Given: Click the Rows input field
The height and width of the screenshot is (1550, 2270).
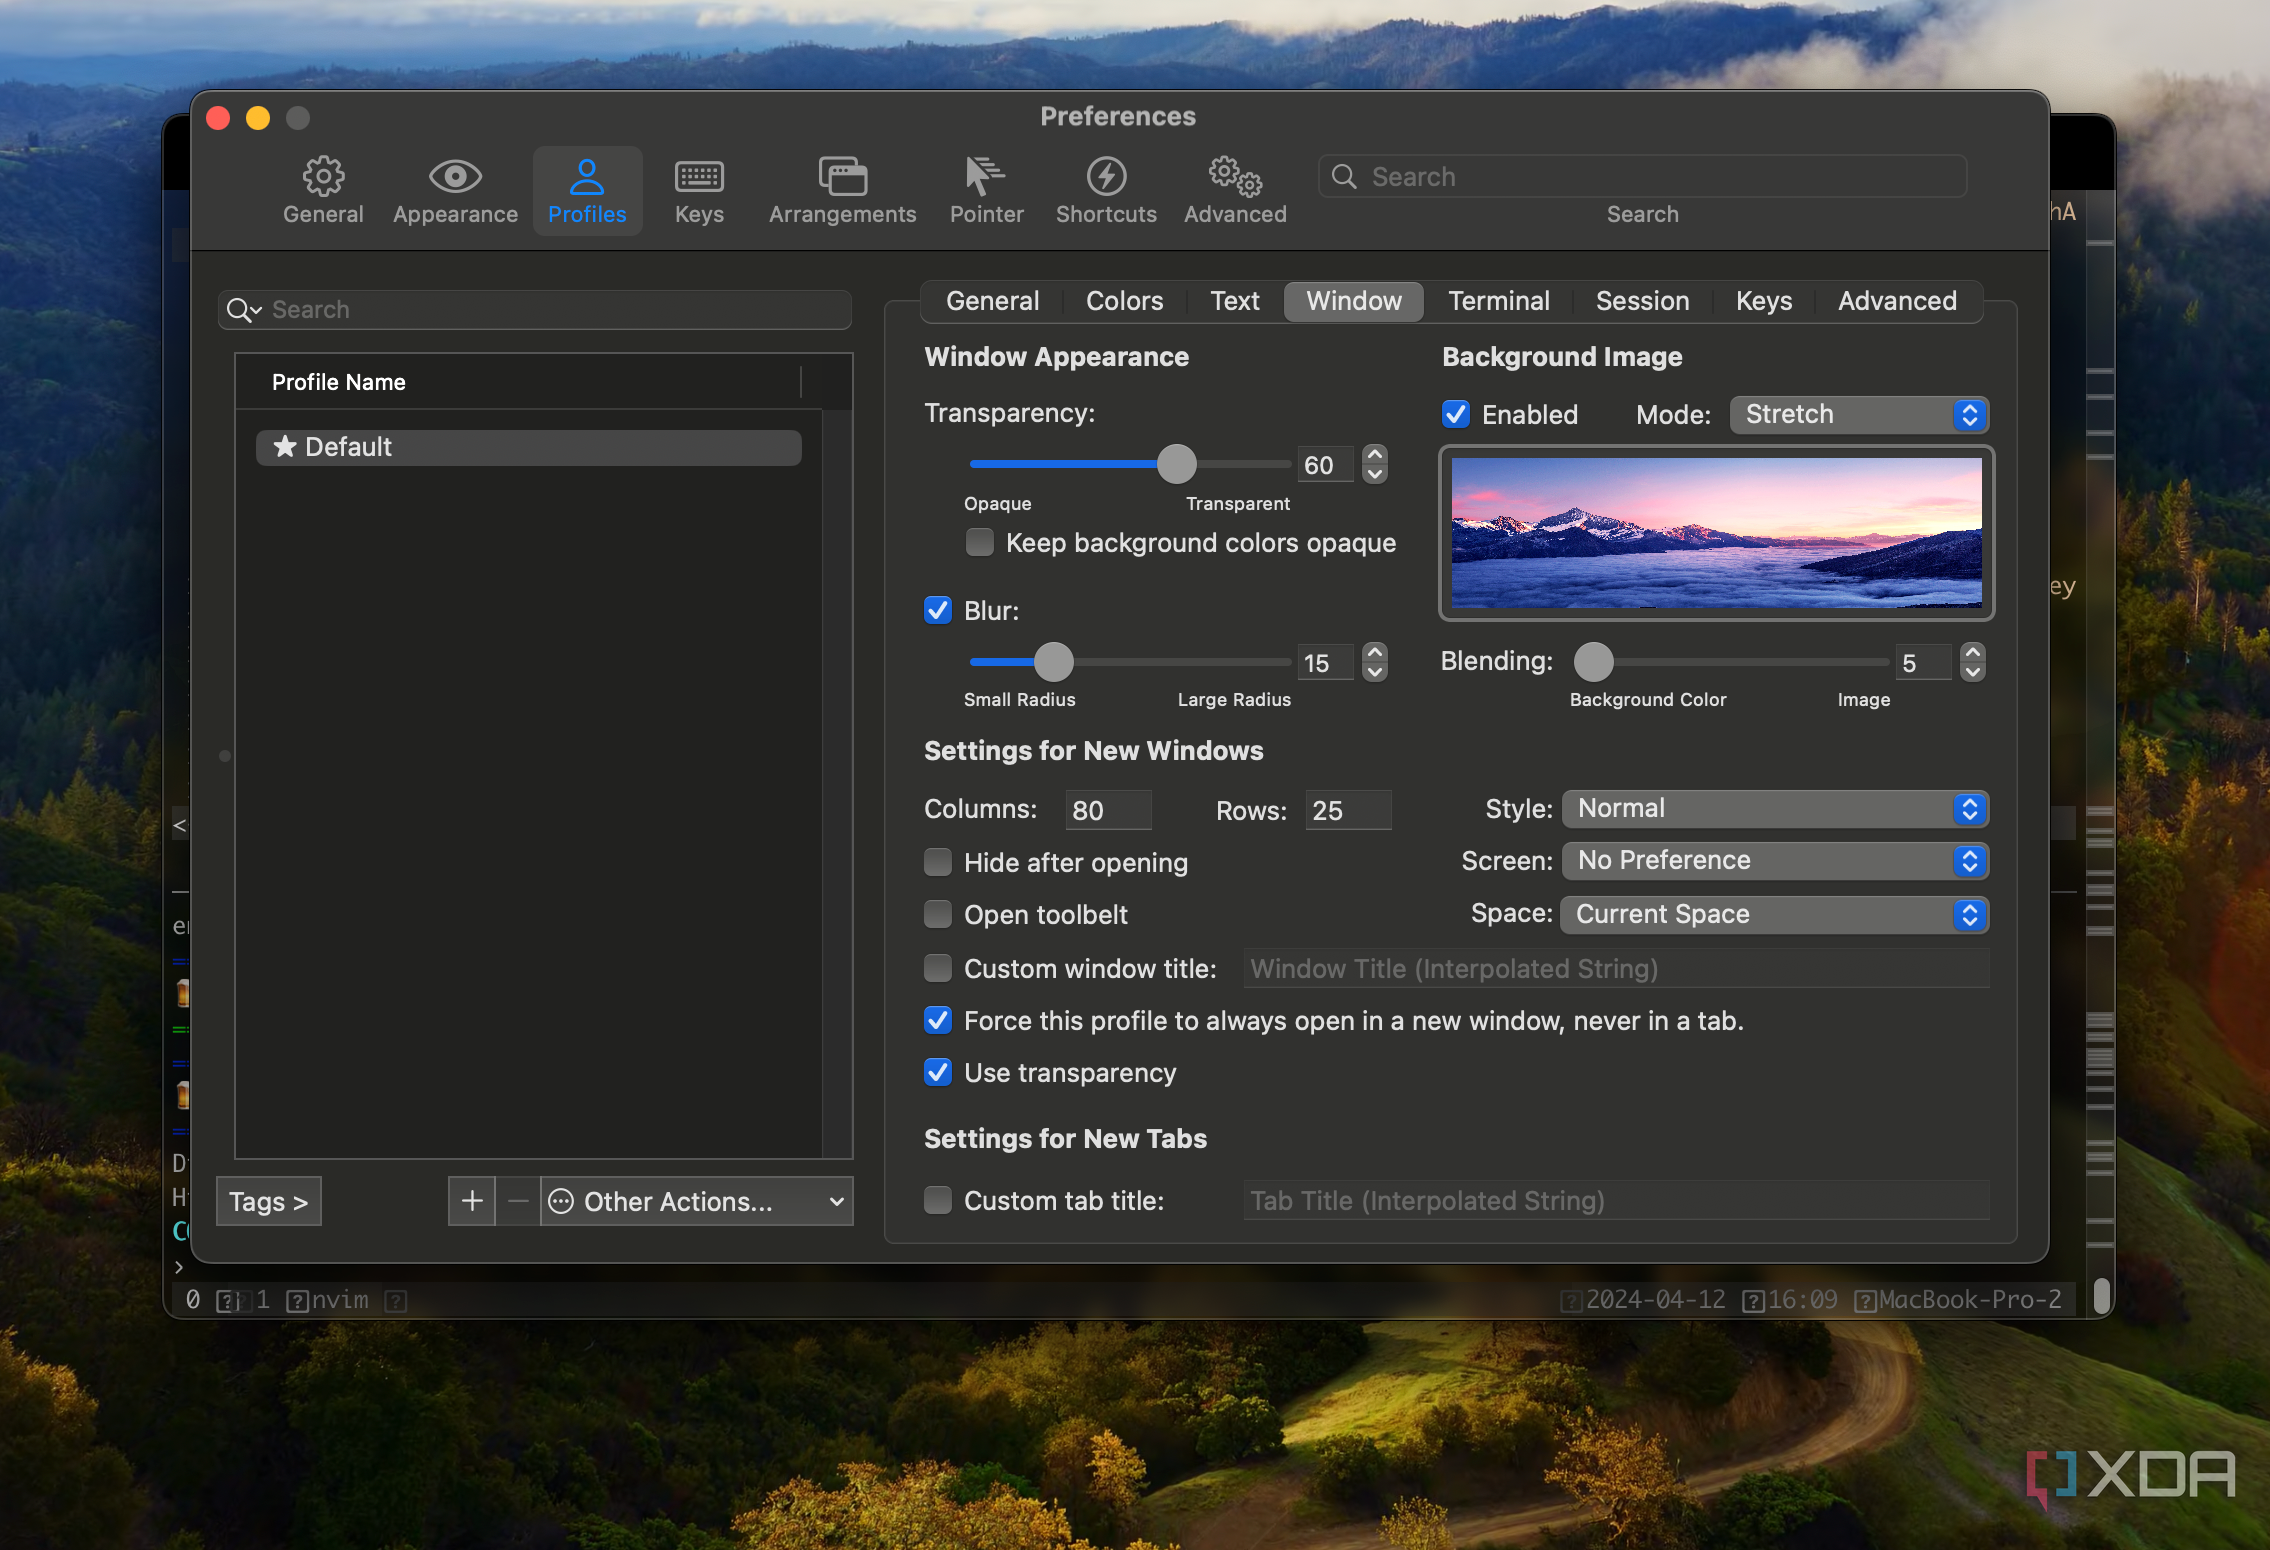Looking at the screenshot, I should [x=1348, y=811].
